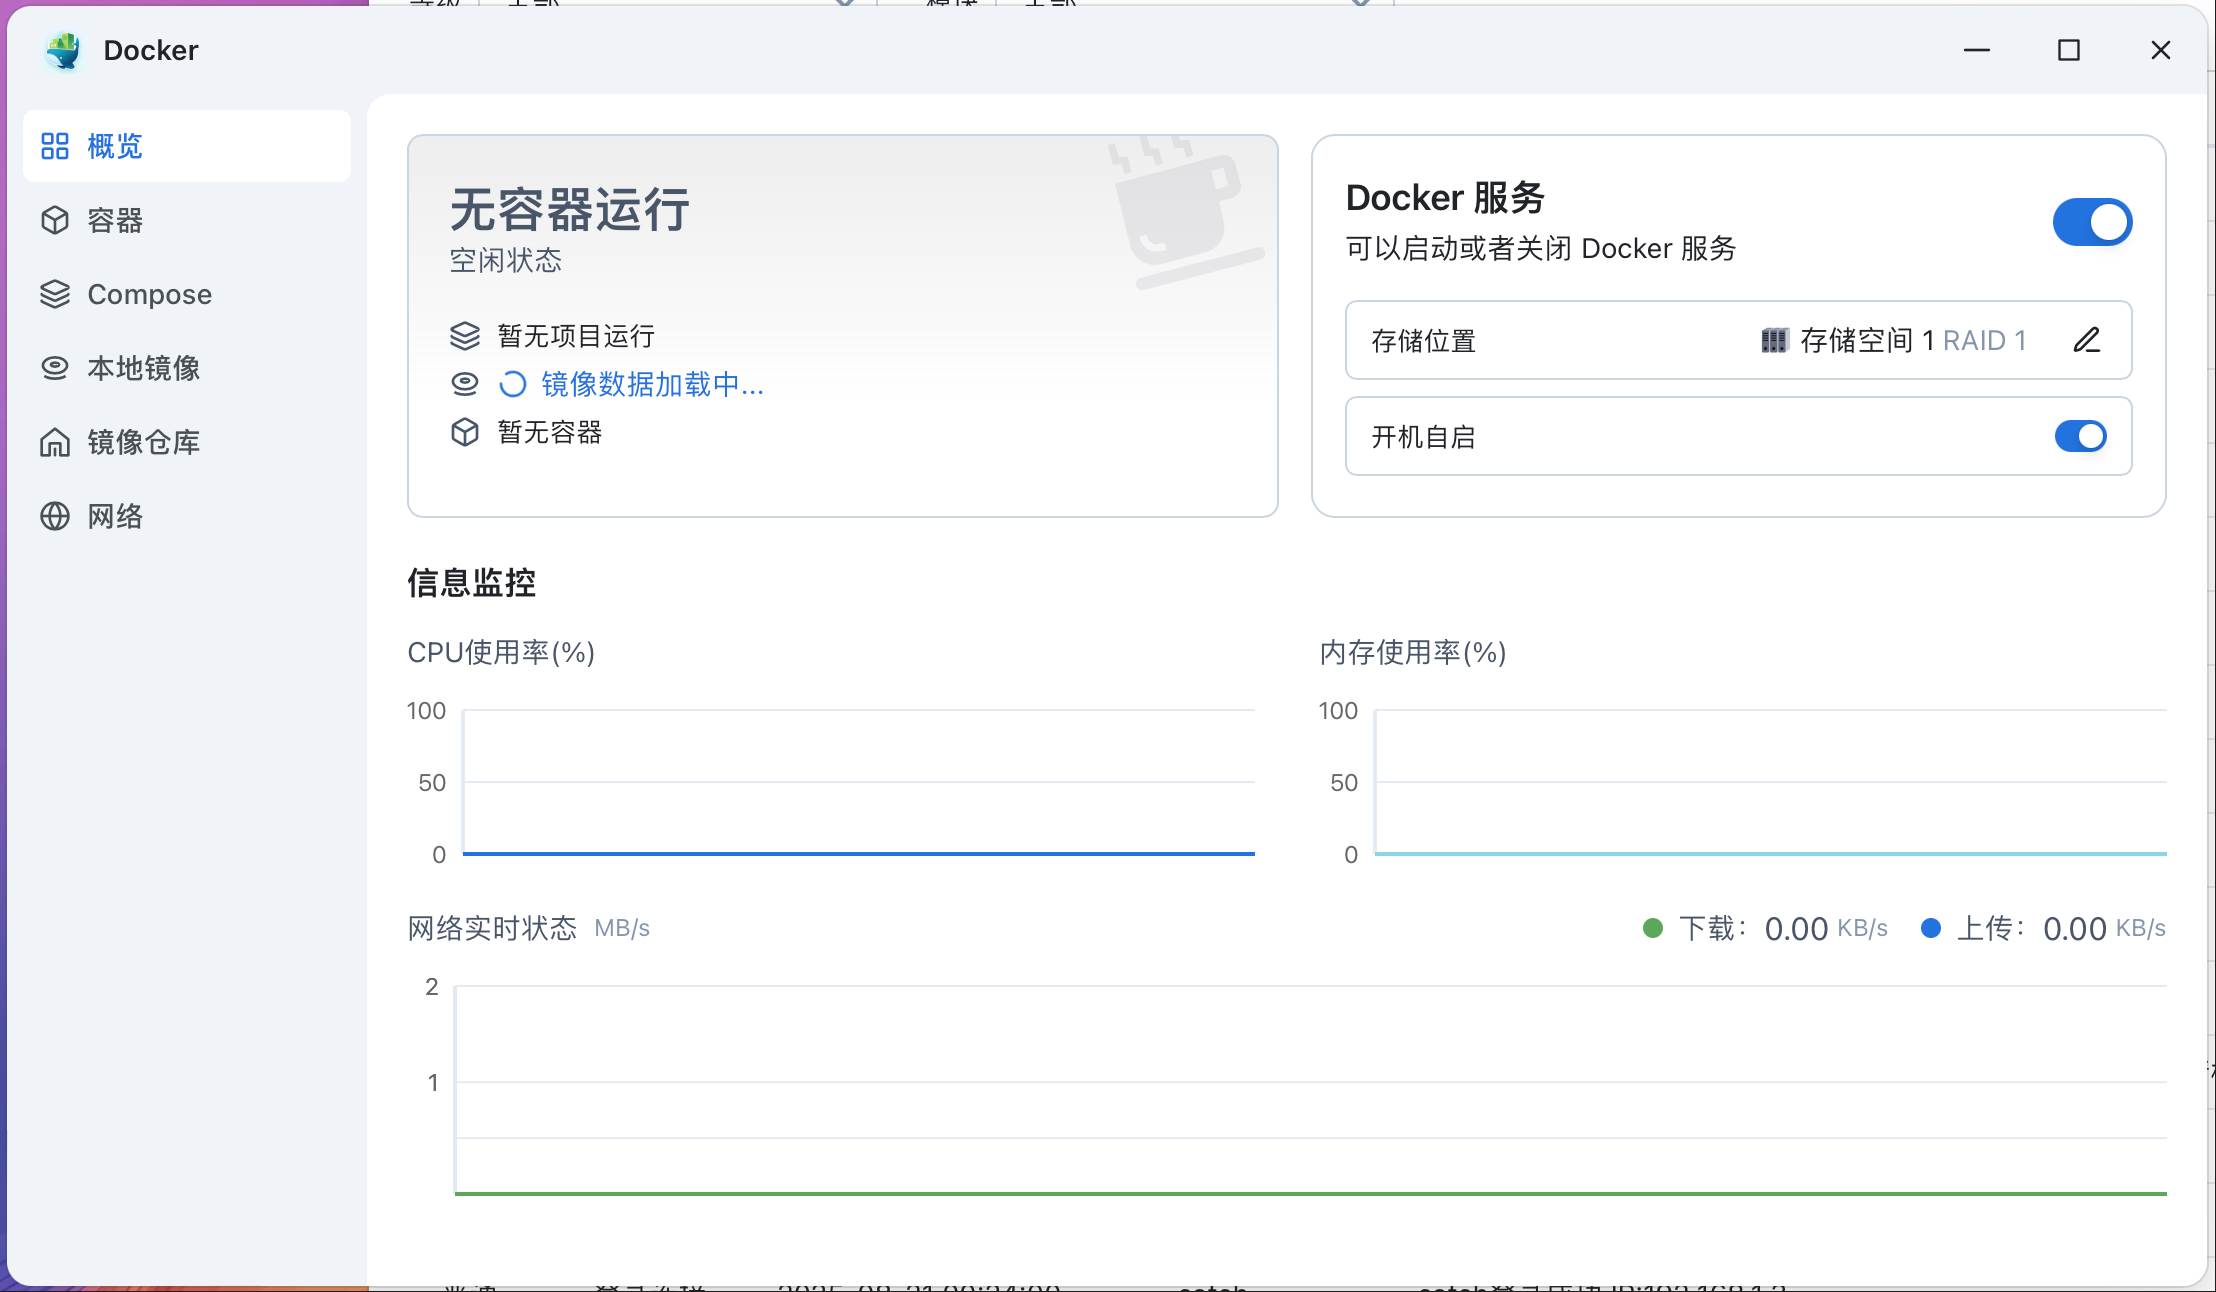The width and height of the screenshot is (2216, 1292).
Task: Maximize the Docker window
Action: 2069,50
